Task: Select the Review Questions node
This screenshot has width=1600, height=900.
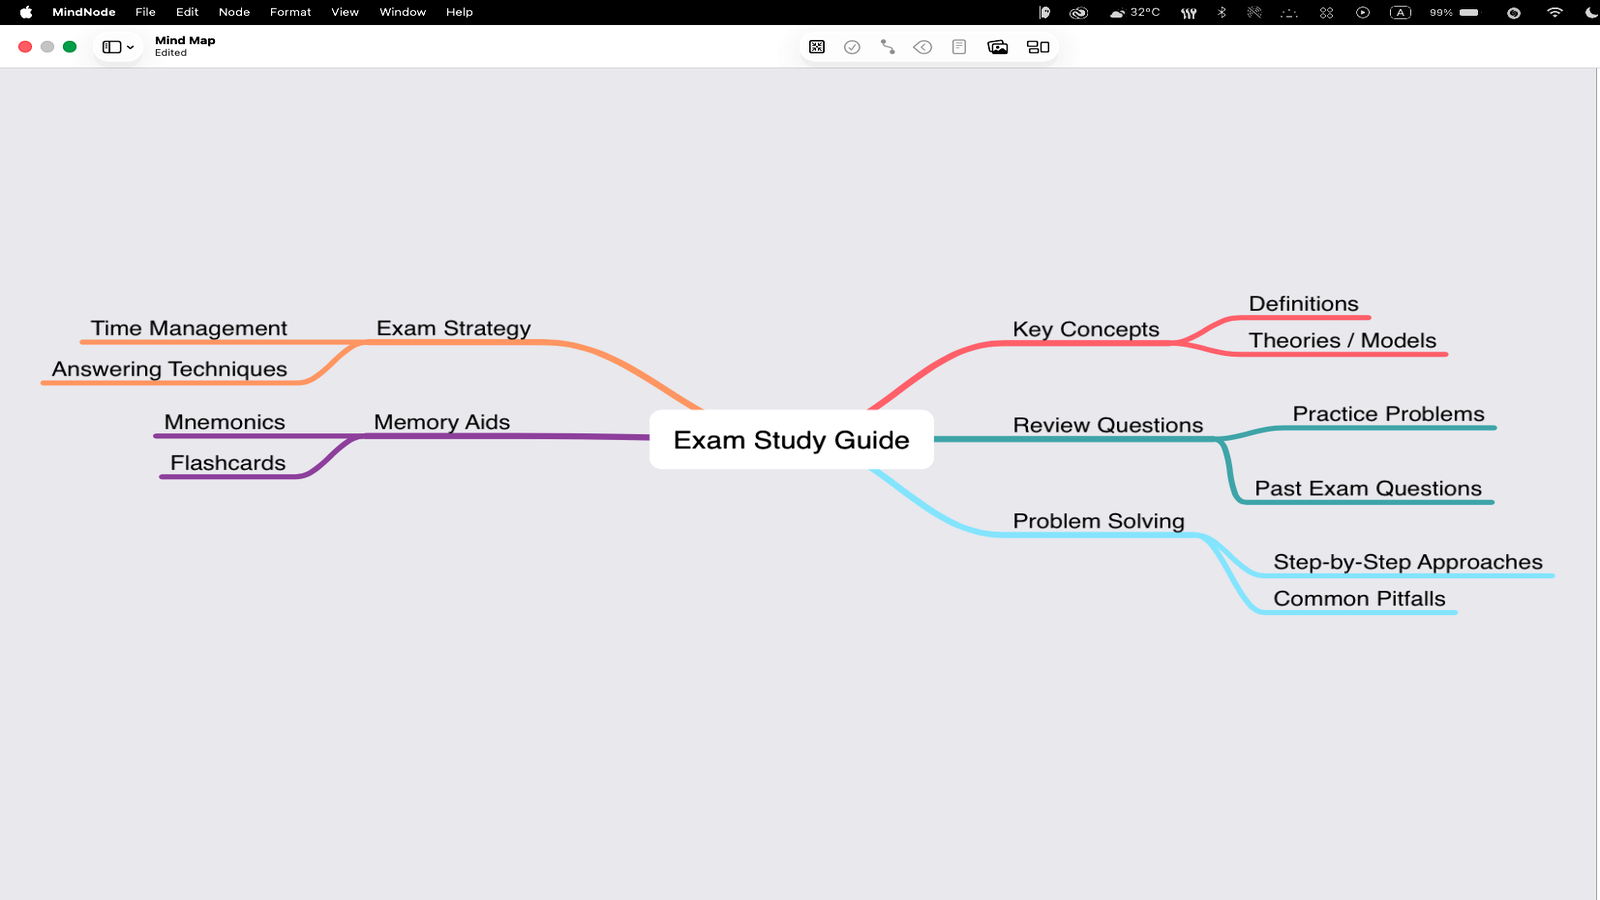Action: pyautogui.click(x=1108, y=425)
